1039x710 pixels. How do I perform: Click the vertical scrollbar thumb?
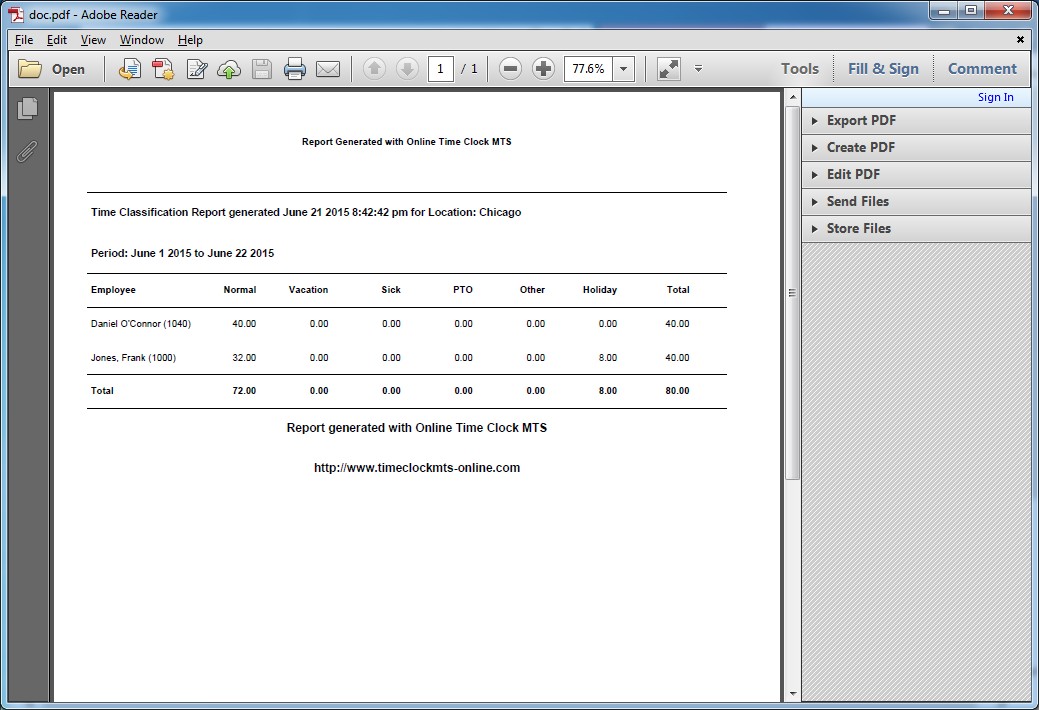(x=792, y=292)
